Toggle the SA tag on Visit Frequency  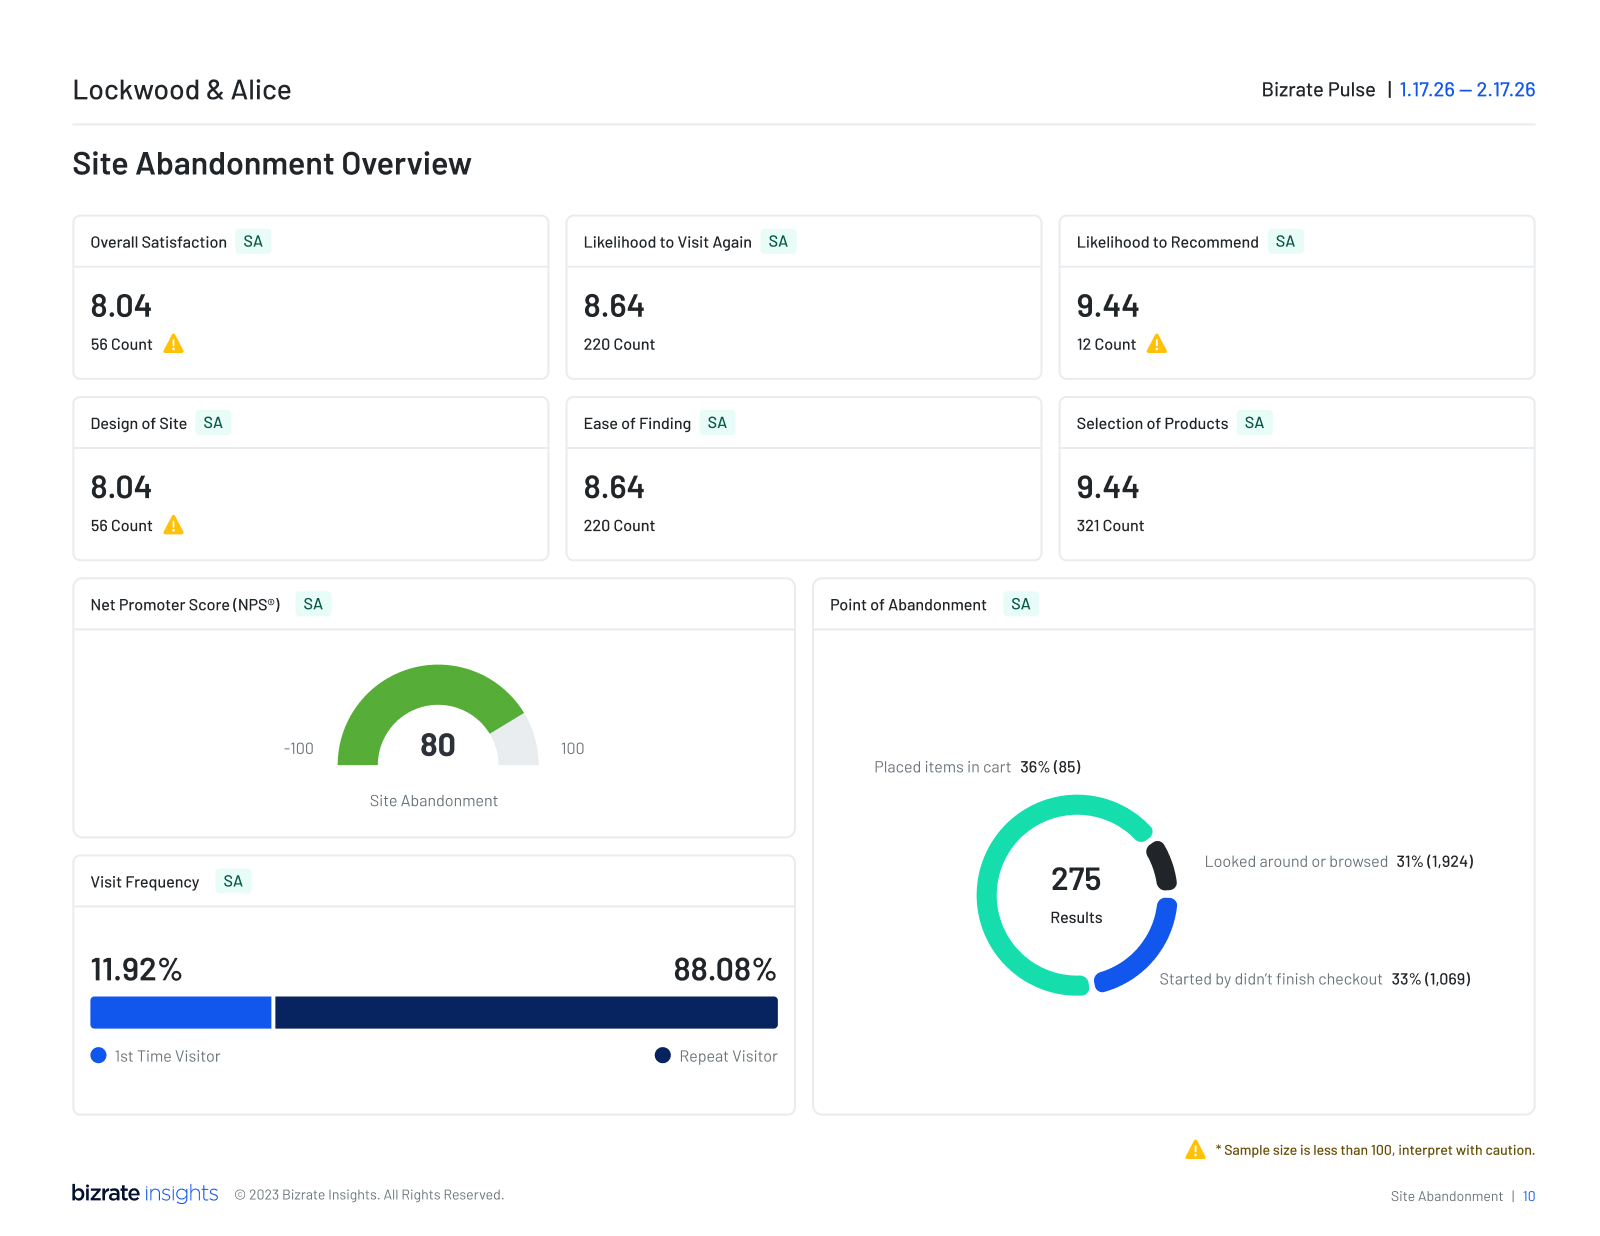(233, 881)
